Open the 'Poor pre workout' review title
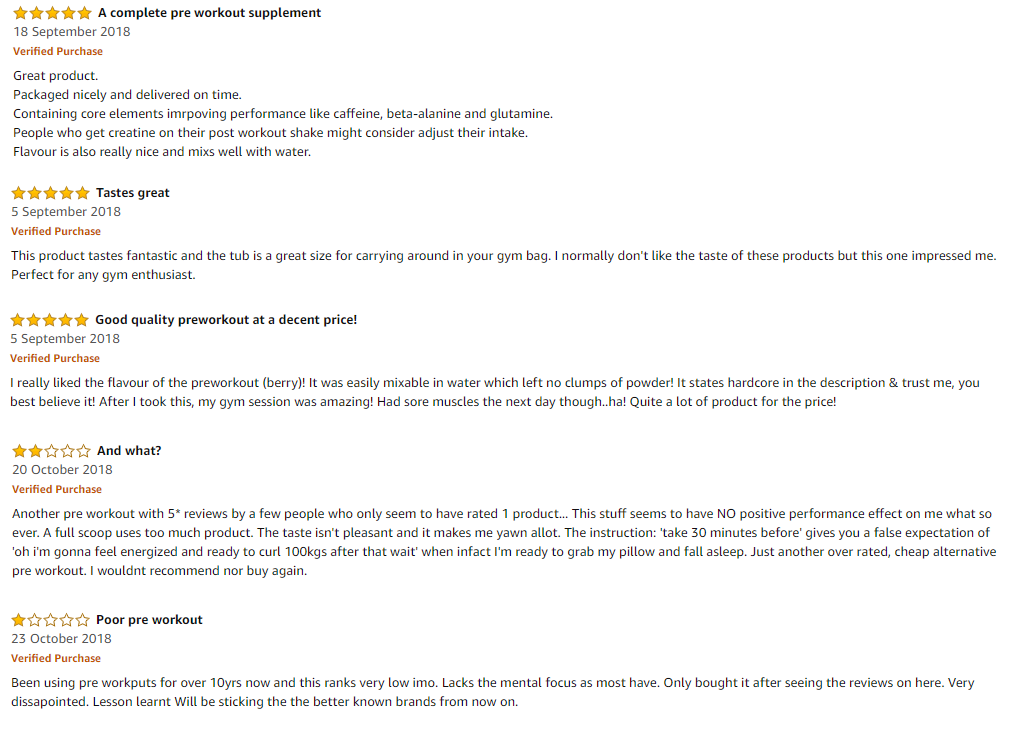 click(149, 620)
